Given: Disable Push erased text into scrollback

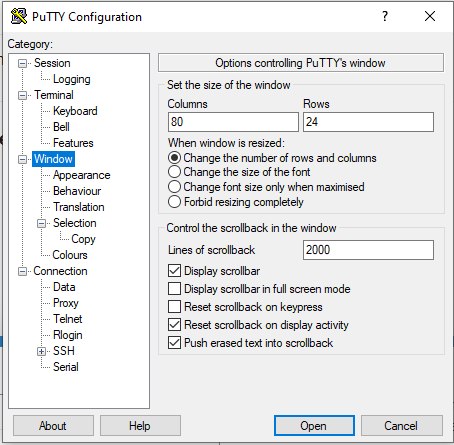Looking at the screenshot, I should coord(174,343).
